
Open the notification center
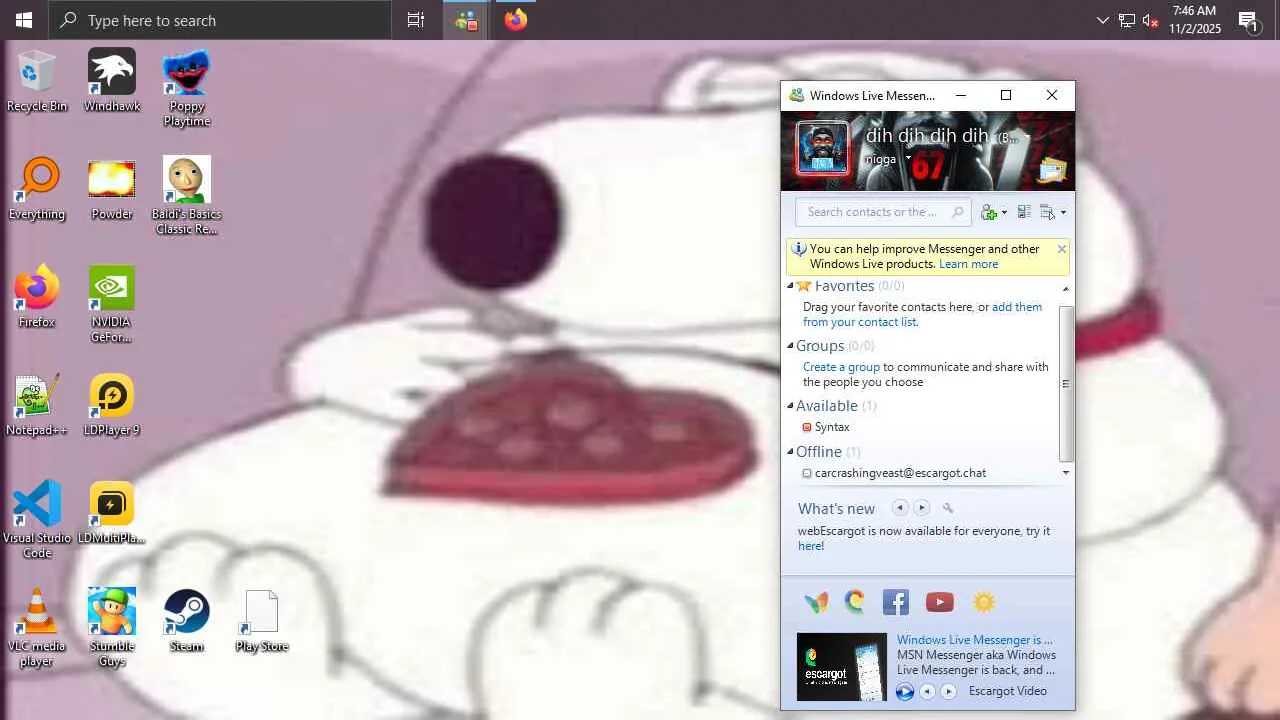click(x=1248, y=20)
